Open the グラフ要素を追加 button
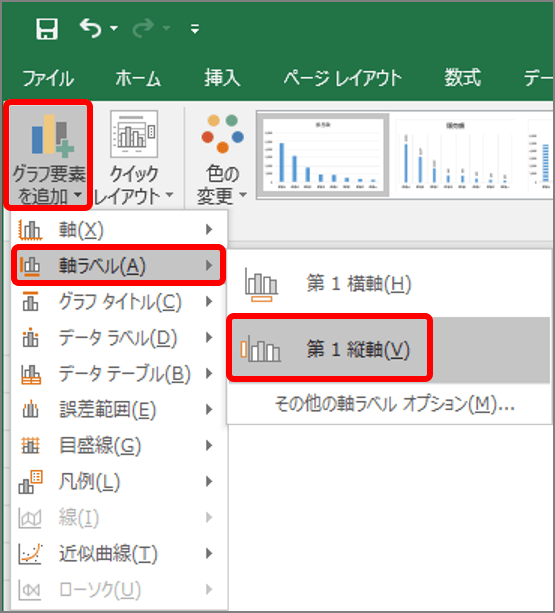This screenshot has height=613, width=555. (x=48, y=156)
